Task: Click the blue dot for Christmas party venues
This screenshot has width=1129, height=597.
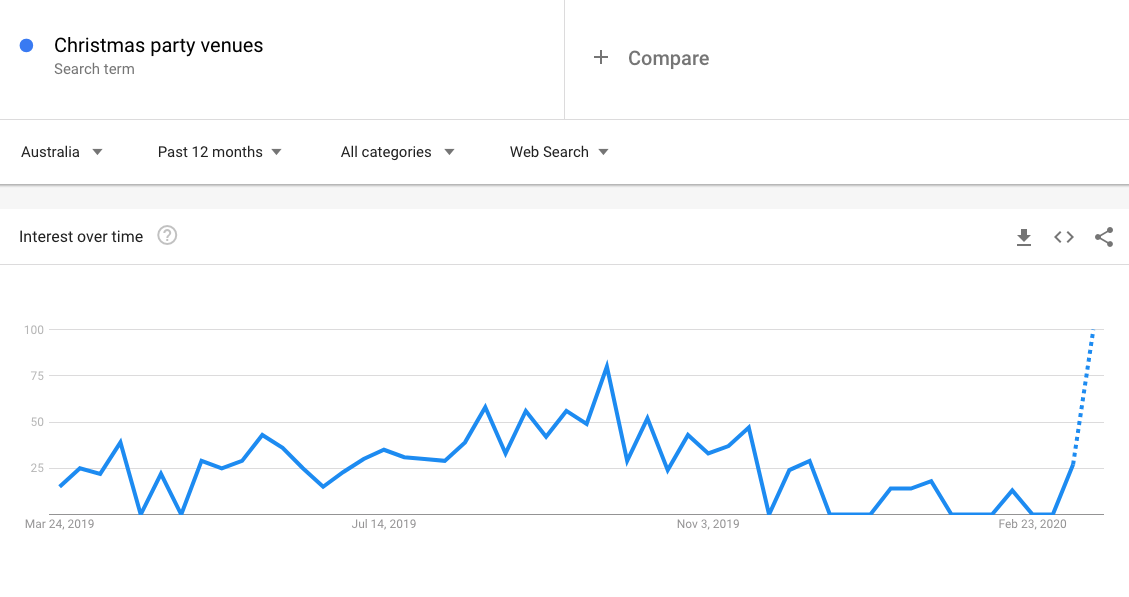Action: click(x=27, y=45)
